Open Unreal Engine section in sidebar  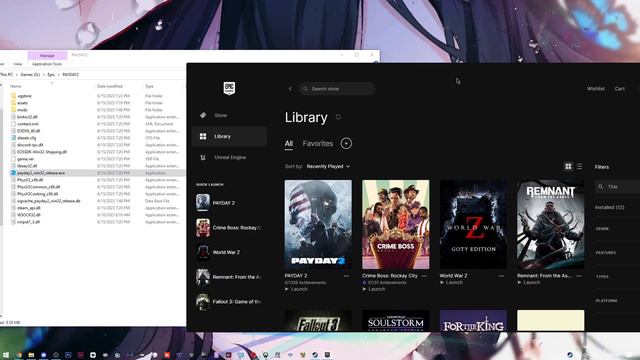229,157
